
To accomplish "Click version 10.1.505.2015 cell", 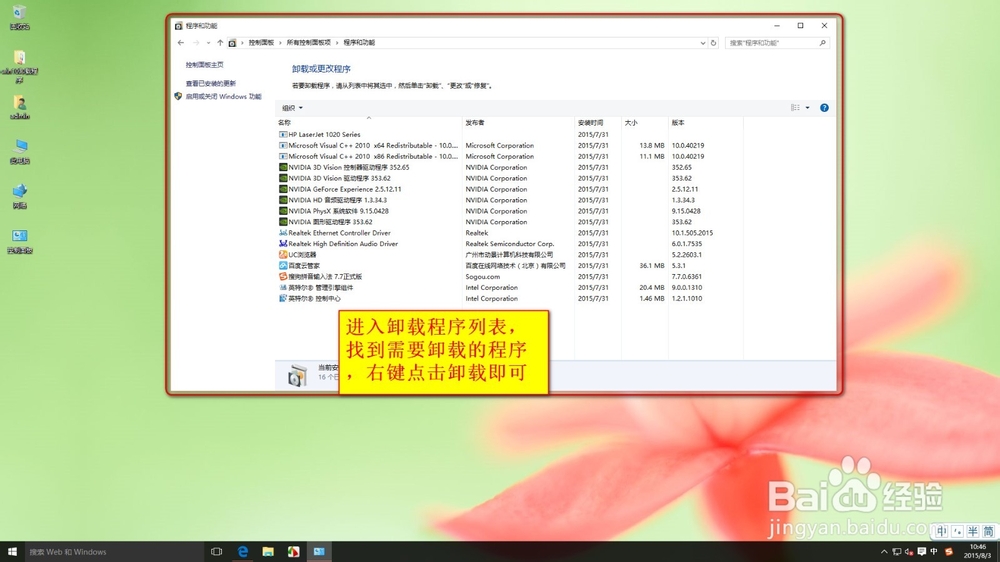I will click(692, 233).
